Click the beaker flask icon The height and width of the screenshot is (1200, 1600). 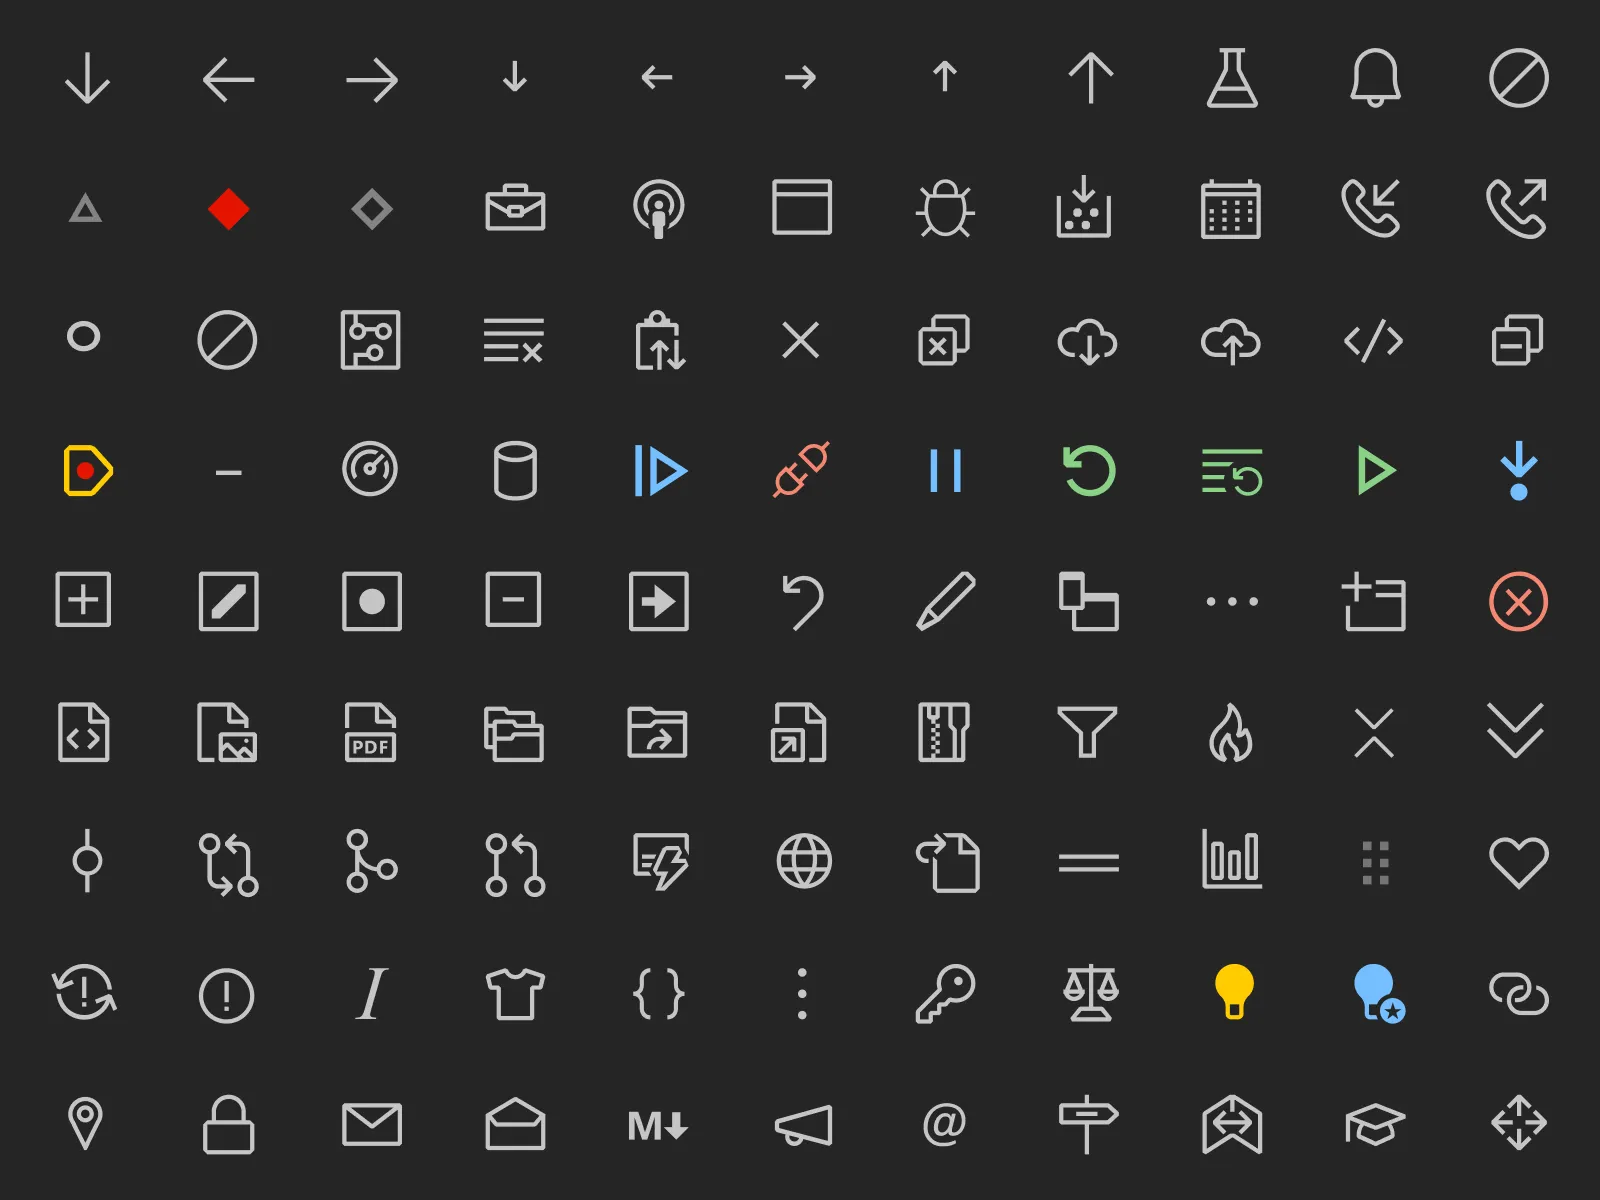click(1232, 78)
